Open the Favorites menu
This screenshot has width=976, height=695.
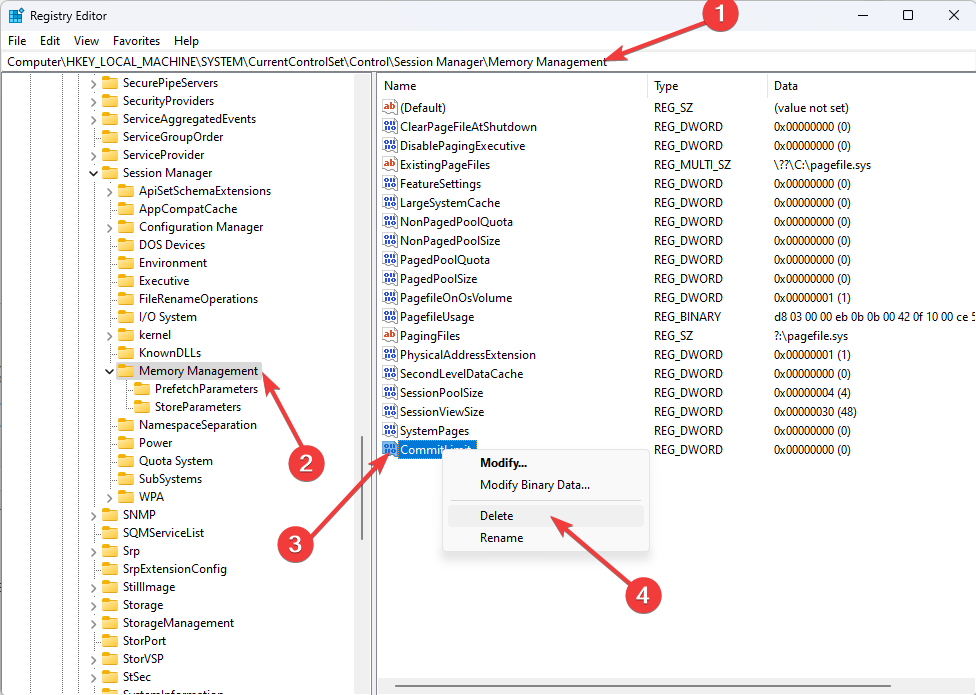[x=136, y=40]
